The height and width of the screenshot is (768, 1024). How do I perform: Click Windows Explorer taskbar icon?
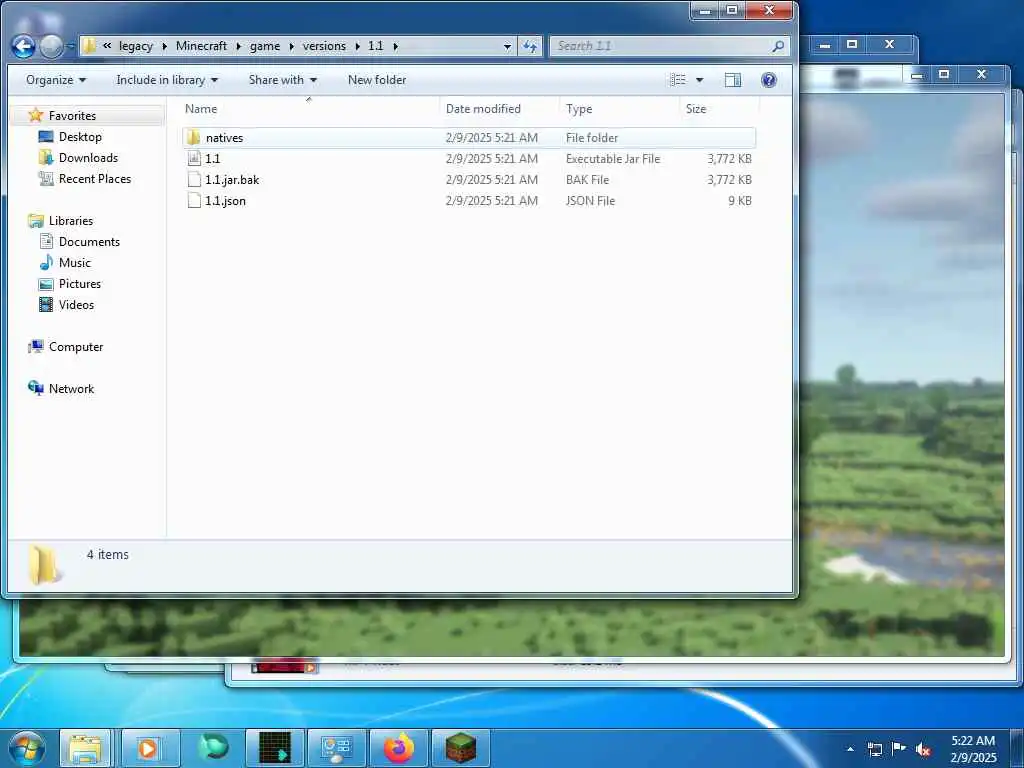pos(86,748)
